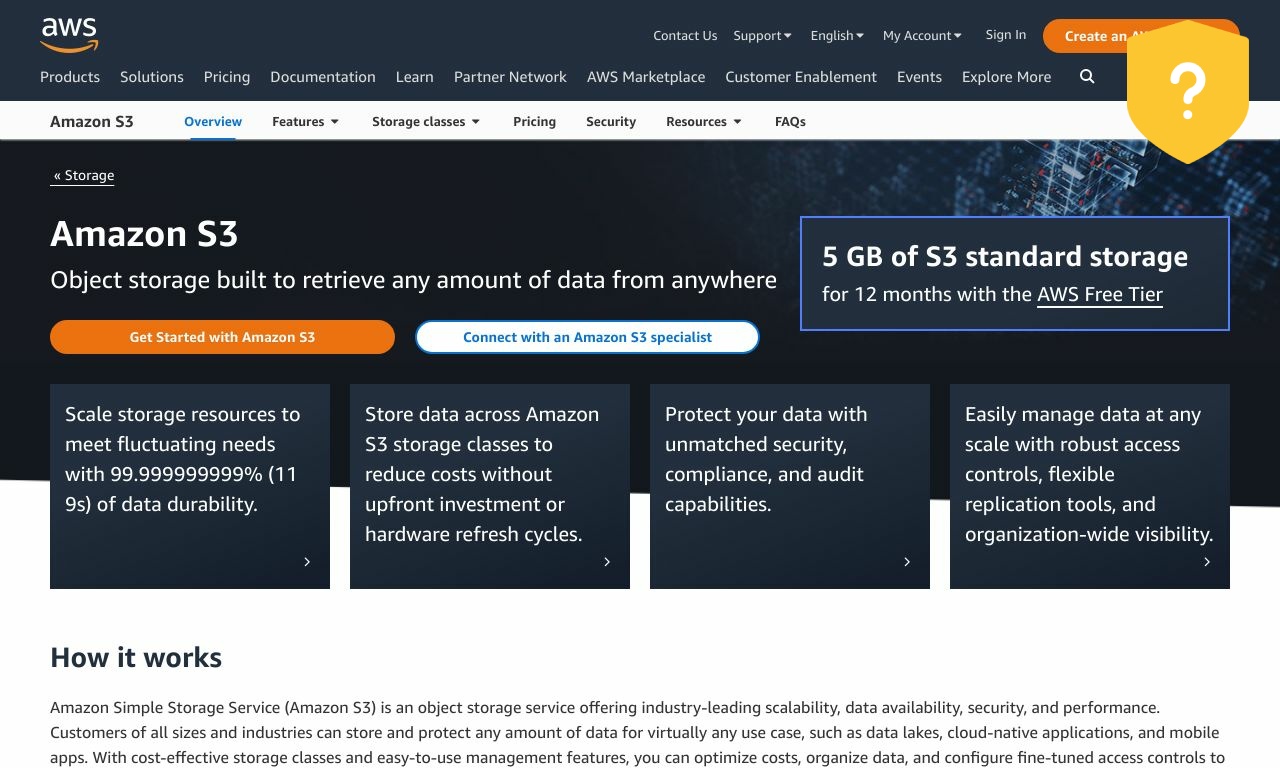Open the Learn menu
This screenshot has width=1280, height=768.
click(415, 77)
